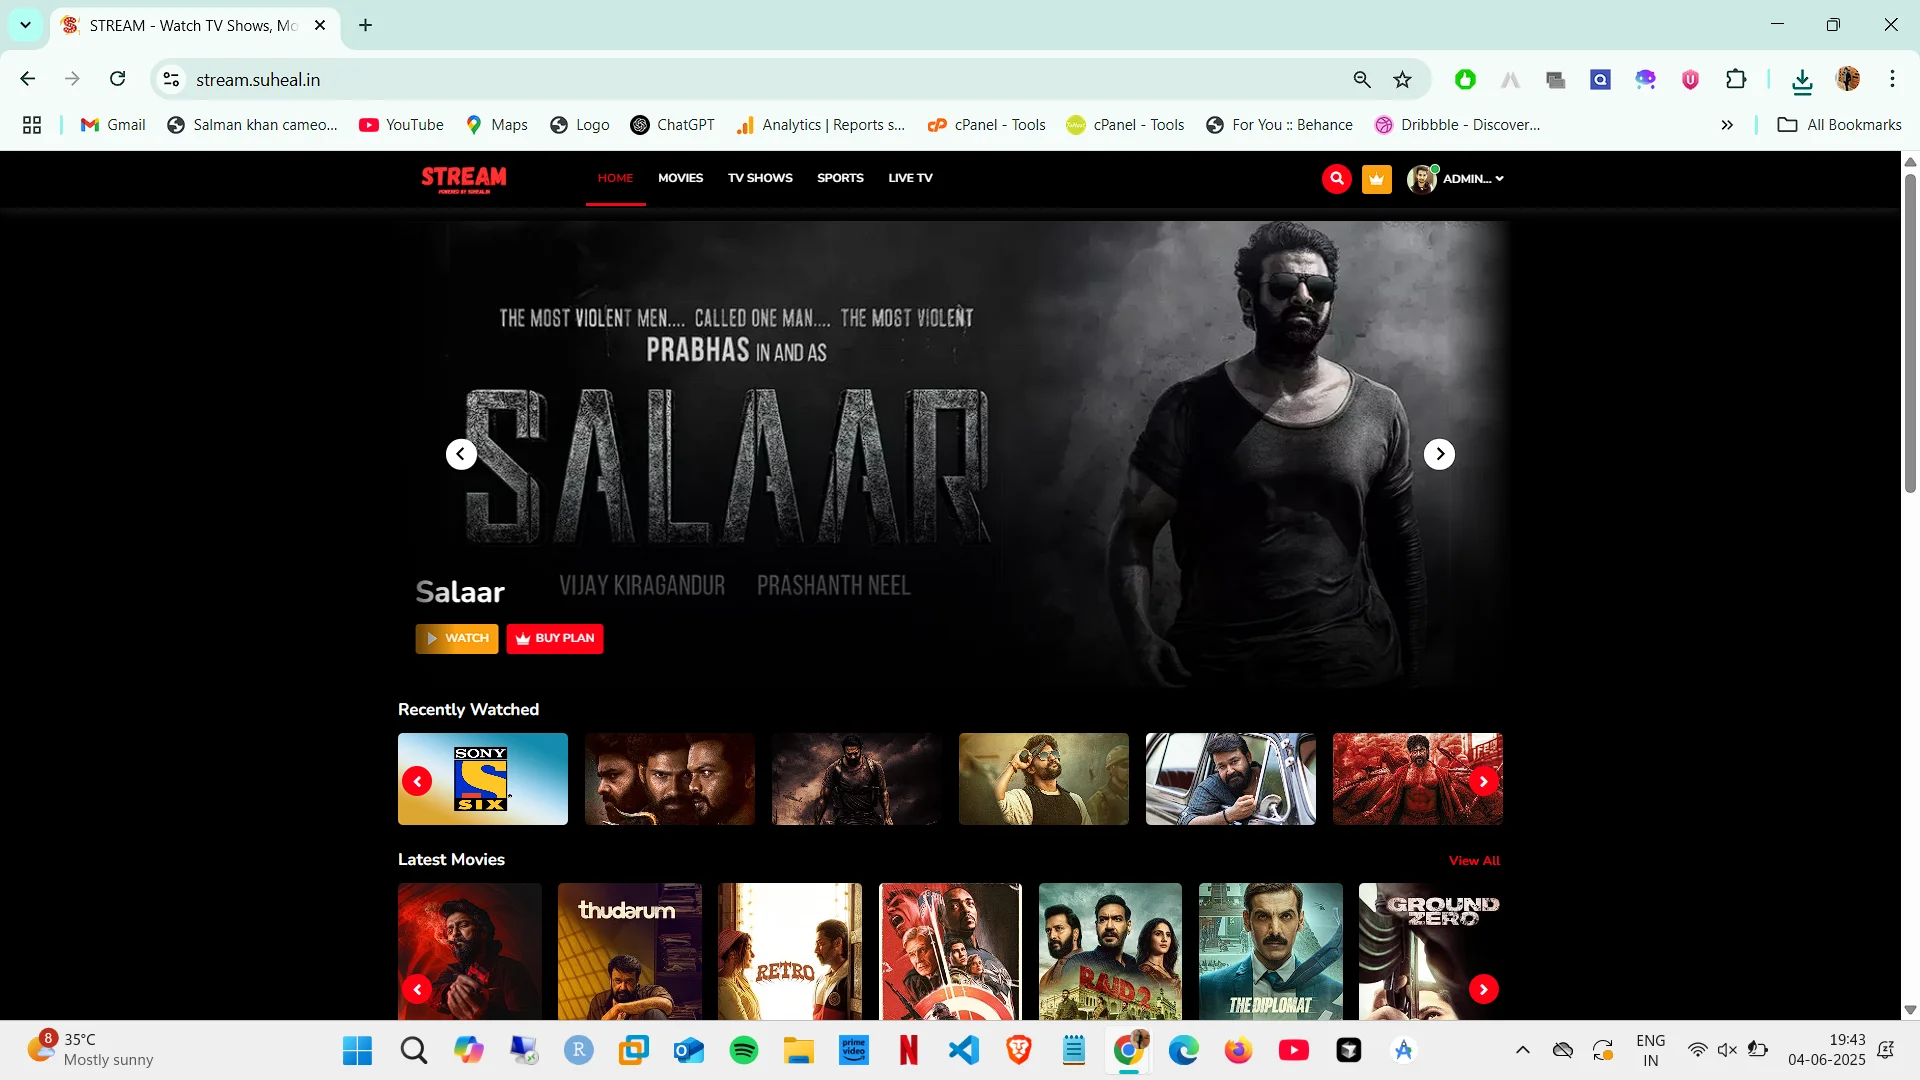1920x1080 pixels.
Task: Click the WATCH button for Salaar
Action: click(457, 638)
